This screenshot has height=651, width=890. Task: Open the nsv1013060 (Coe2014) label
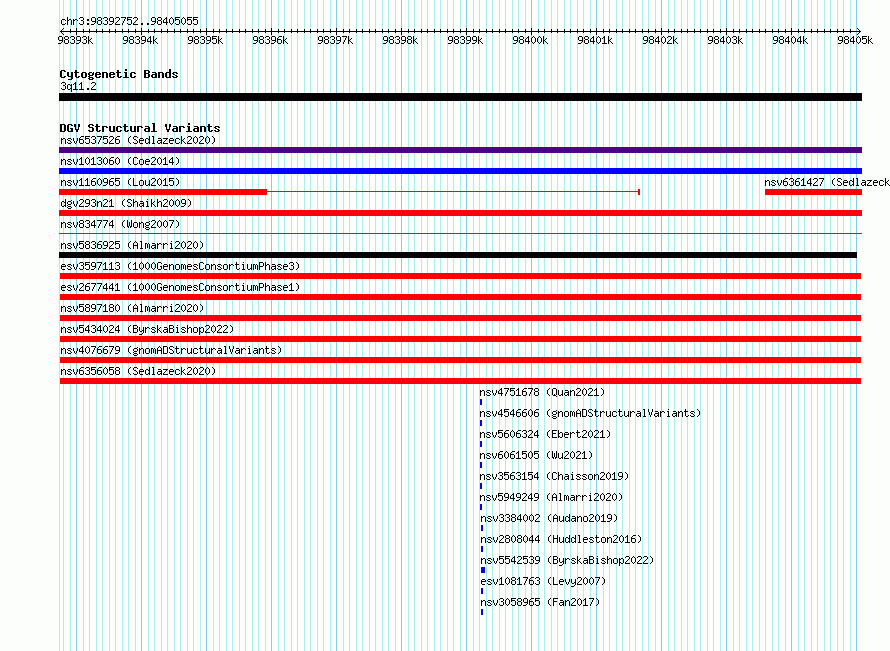coord(120,161)
